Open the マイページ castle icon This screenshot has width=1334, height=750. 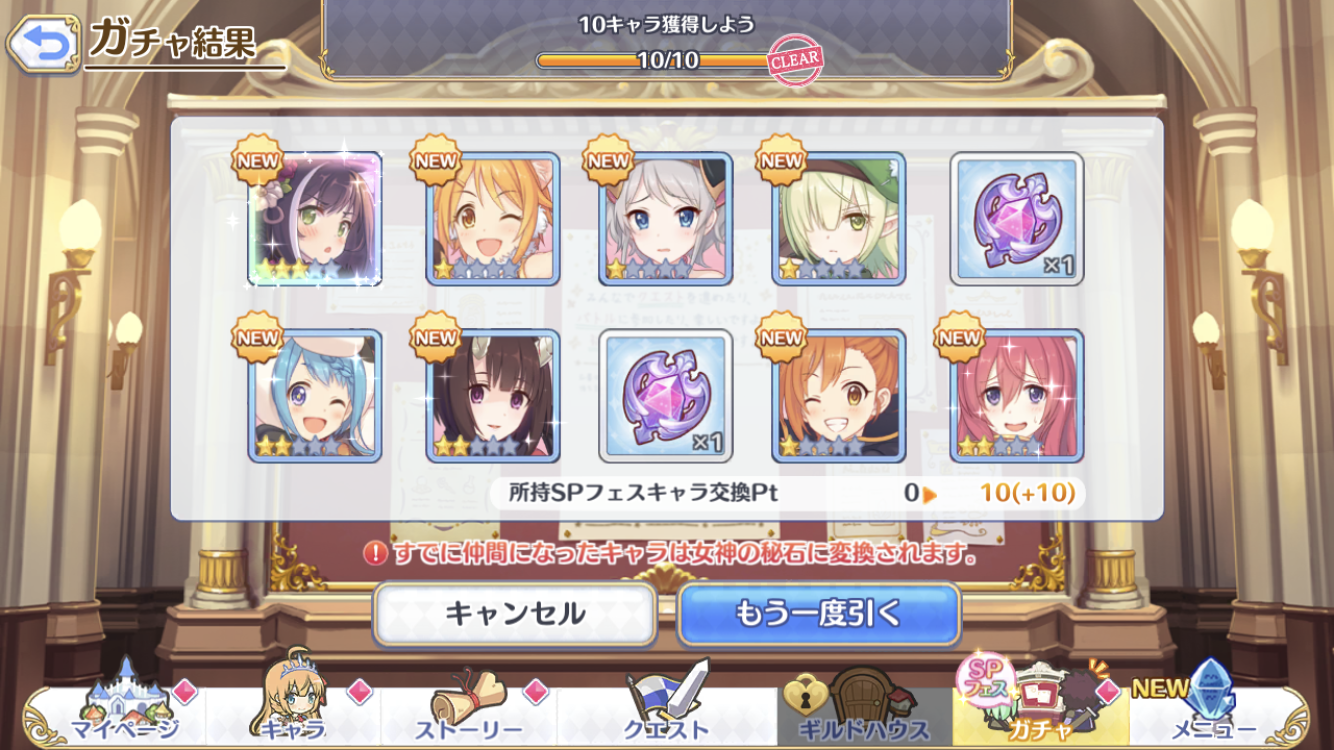tap(125, 704)
